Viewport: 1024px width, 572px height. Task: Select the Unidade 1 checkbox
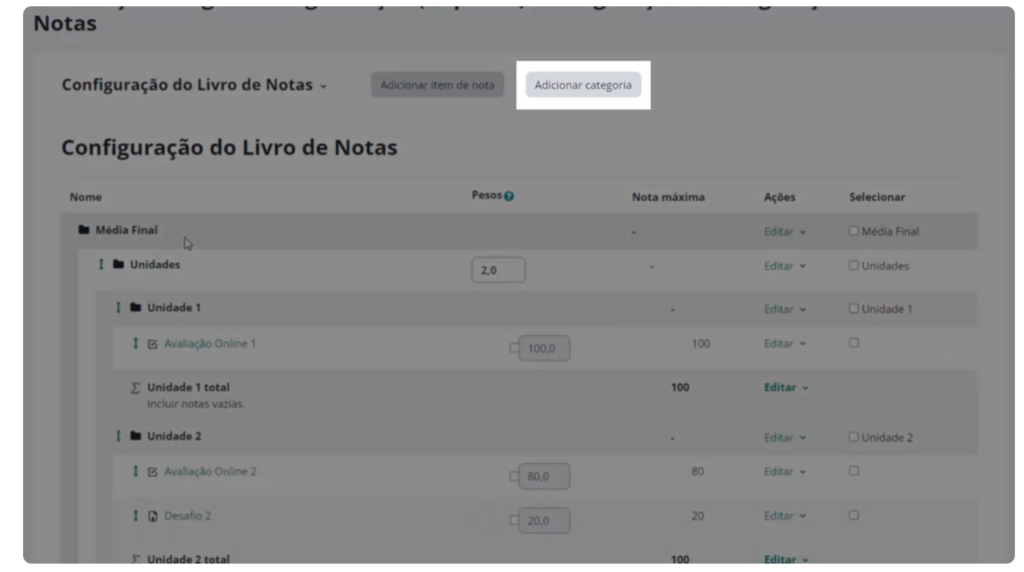click(x=853, y=308)
